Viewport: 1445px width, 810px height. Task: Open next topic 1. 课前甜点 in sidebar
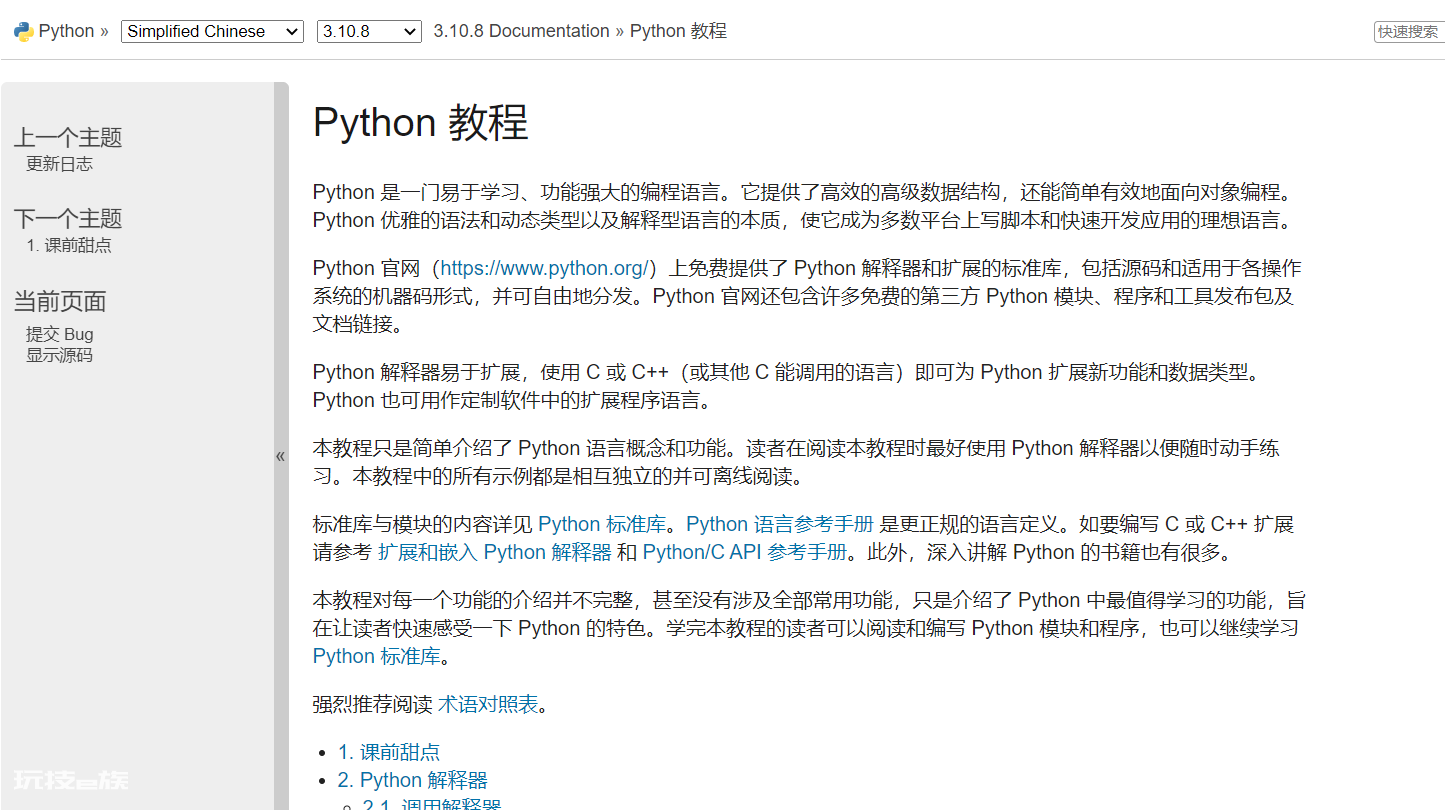pos(69,245)
